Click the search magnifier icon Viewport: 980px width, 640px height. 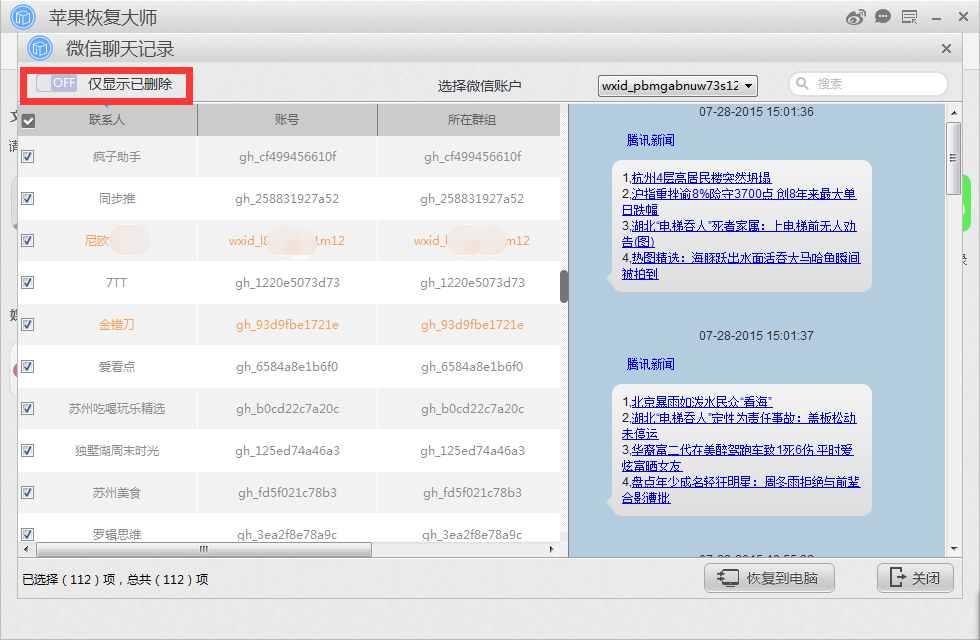pos(802,83)
